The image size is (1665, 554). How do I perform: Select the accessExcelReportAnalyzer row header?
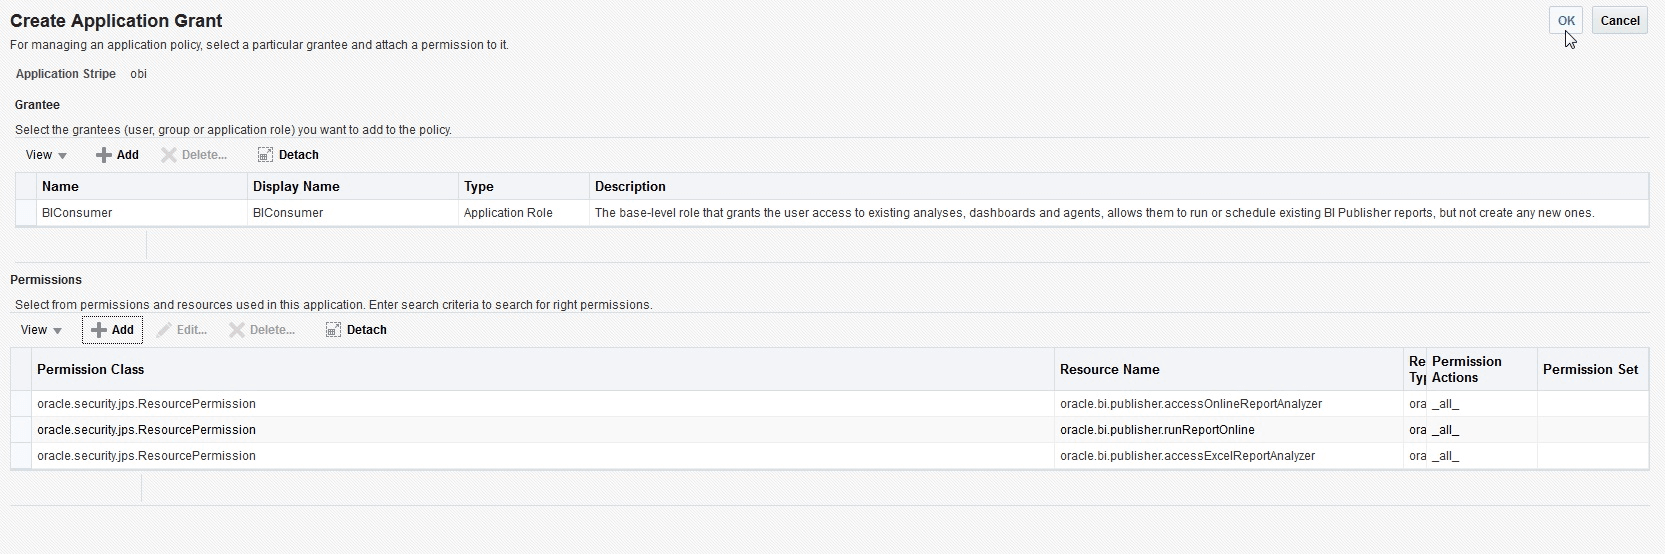[21, 456]
